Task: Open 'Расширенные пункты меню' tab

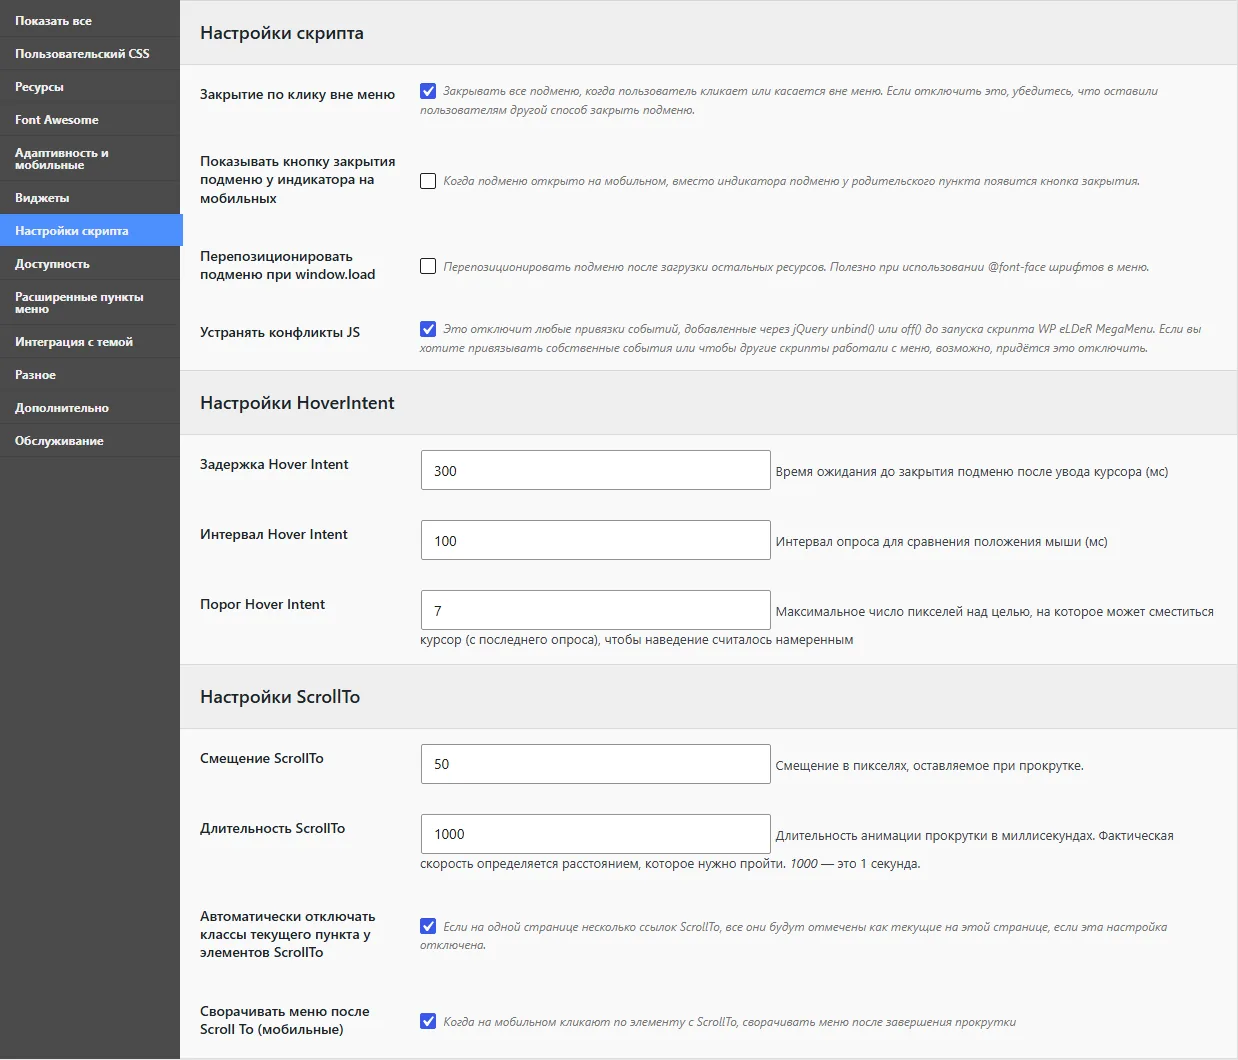Action: [90, 303]
